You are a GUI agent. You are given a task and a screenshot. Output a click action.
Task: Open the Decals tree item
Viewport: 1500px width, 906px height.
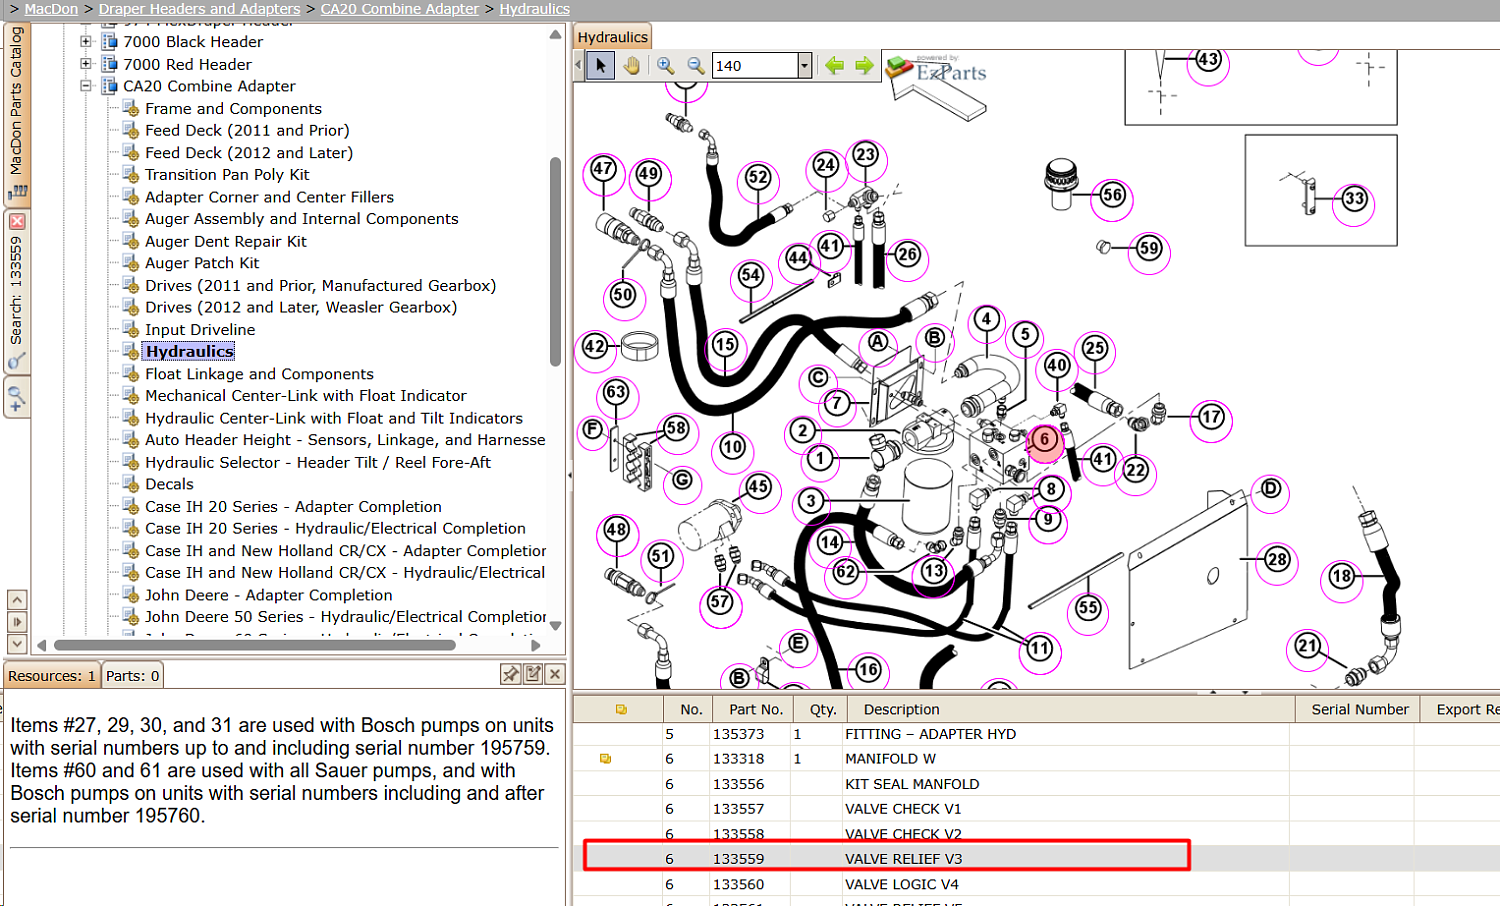click(169, 484)
